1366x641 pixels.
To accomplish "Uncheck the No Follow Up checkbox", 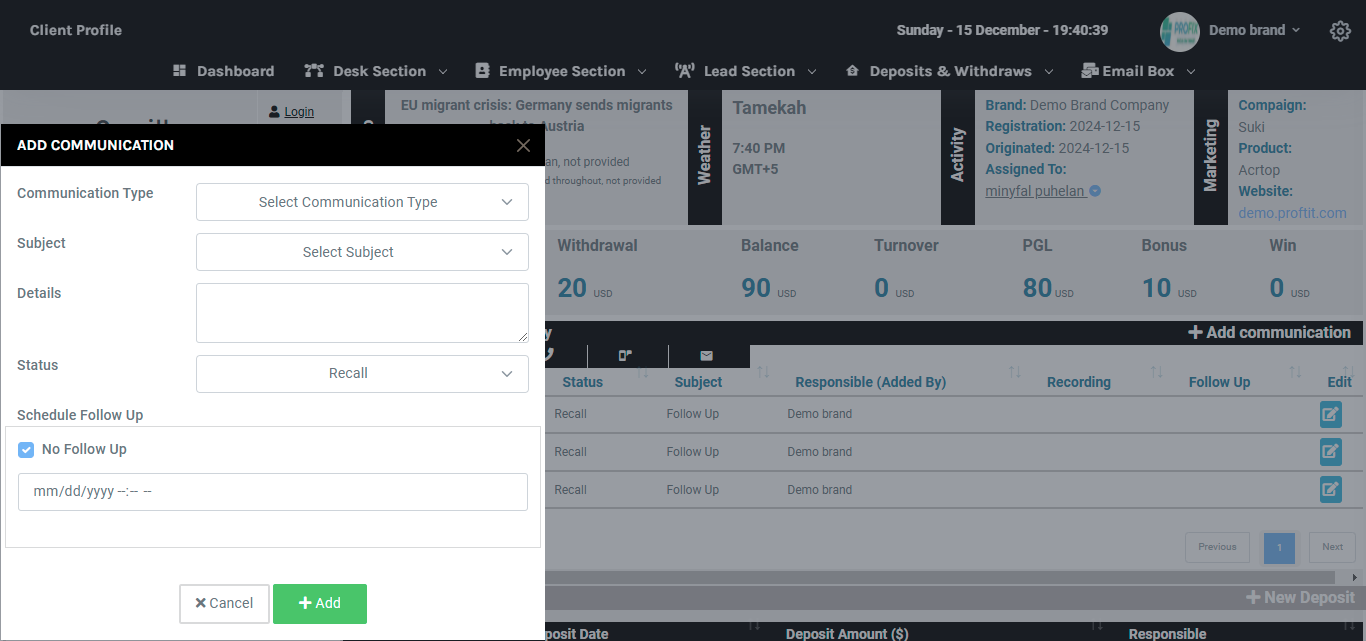I will click(27, 450).
